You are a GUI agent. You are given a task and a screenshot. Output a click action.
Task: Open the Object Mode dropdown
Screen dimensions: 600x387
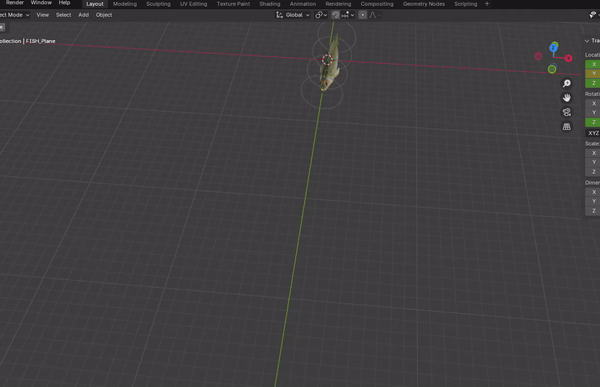[x=14, y=15]
